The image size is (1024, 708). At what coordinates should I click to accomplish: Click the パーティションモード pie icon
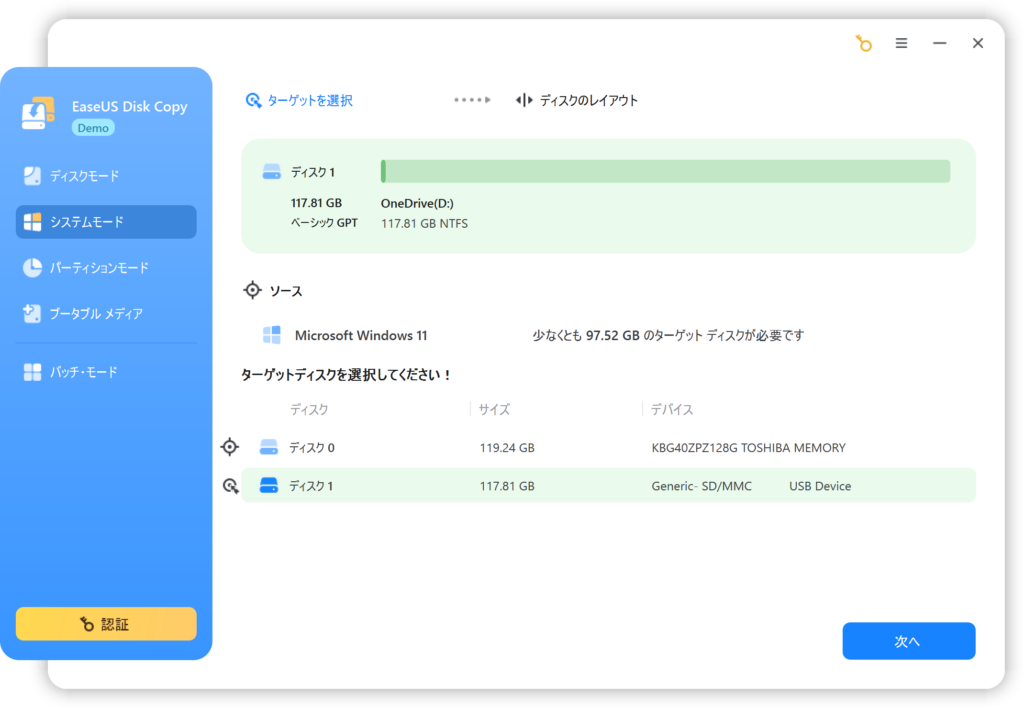point(32,268)
